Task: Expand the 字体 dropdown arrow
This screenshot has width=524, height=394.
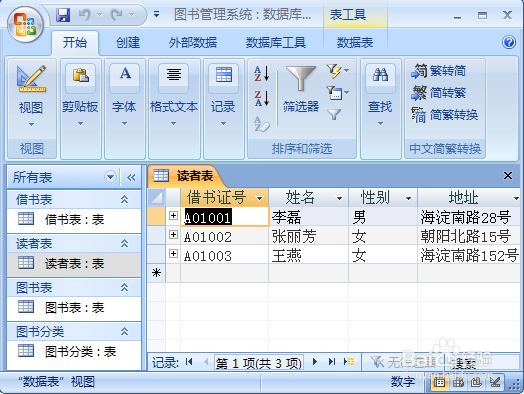Action: (124, 123)
